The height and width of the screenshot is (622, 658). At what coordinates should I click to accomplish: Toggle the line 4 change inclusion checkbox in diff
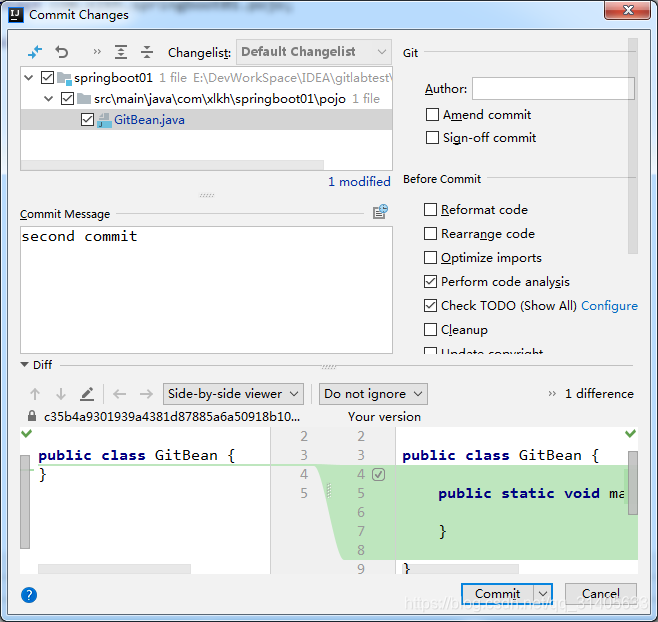pos(379,475)
